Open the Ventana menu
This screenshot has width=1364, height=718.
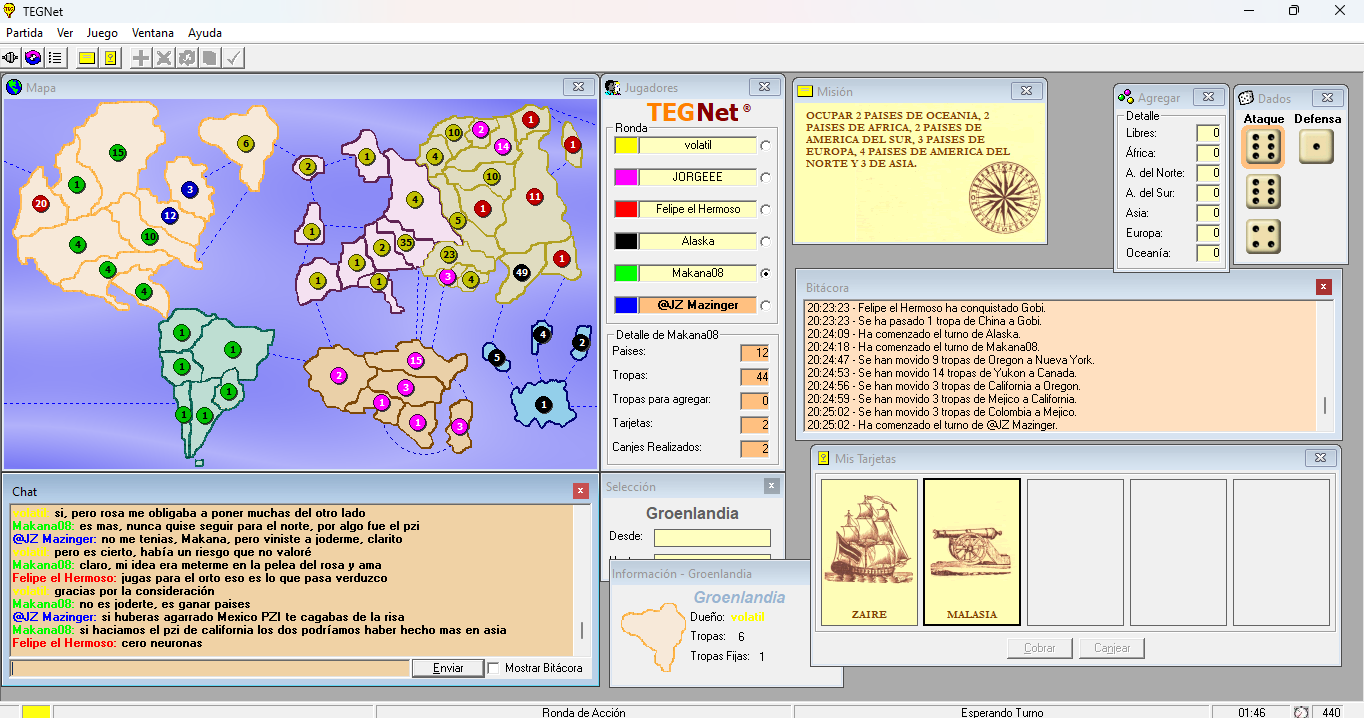pyautogui.click(x=153, y=33)
